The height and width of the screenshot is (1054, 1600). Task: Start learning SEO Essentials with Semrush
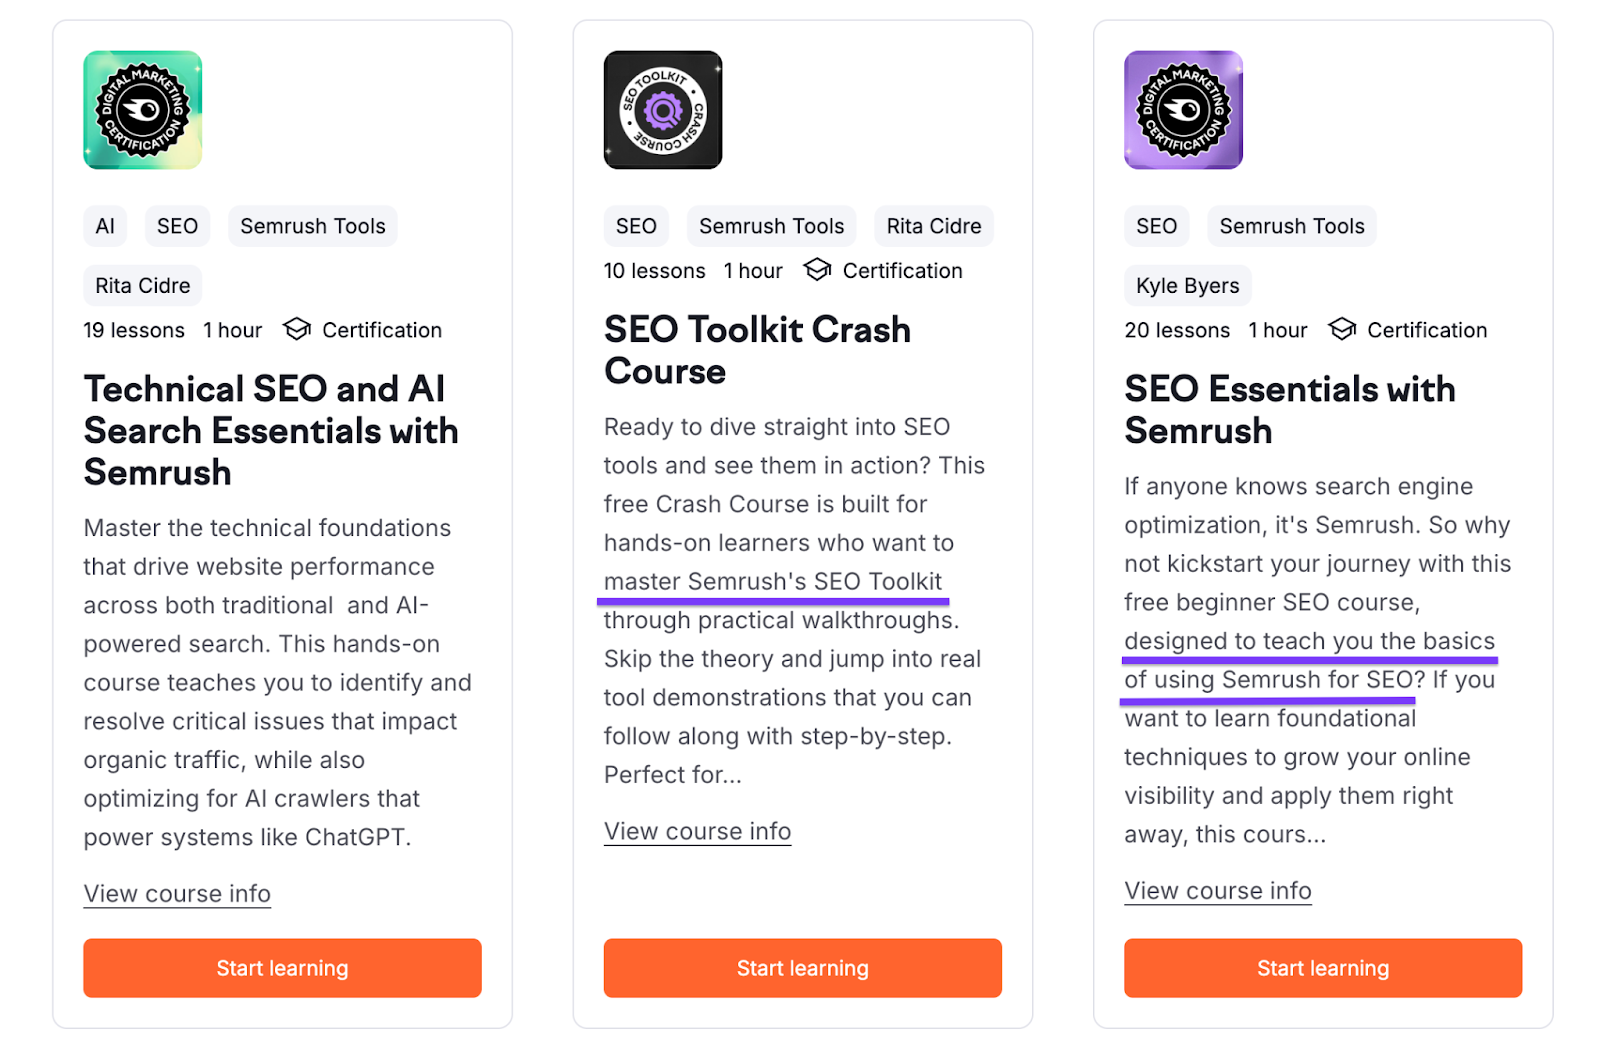[1322, 968]
